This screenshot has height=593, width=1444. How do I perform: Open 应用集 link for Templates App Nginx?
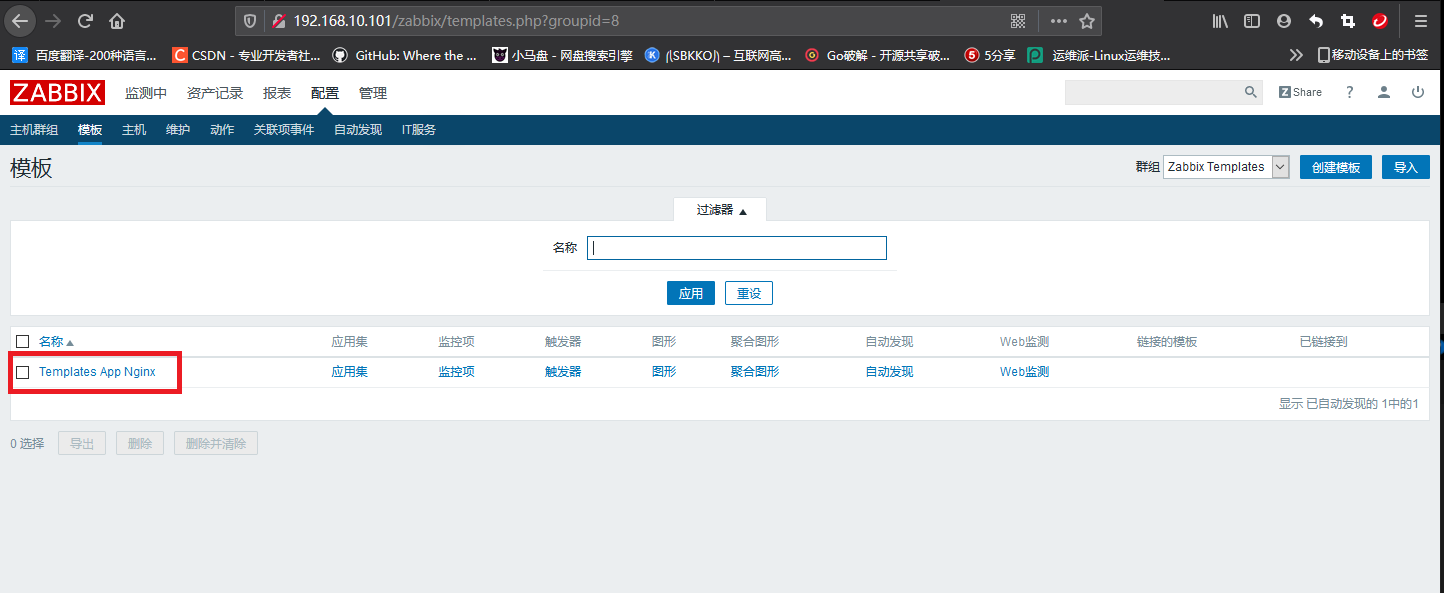tap(350, 372)
